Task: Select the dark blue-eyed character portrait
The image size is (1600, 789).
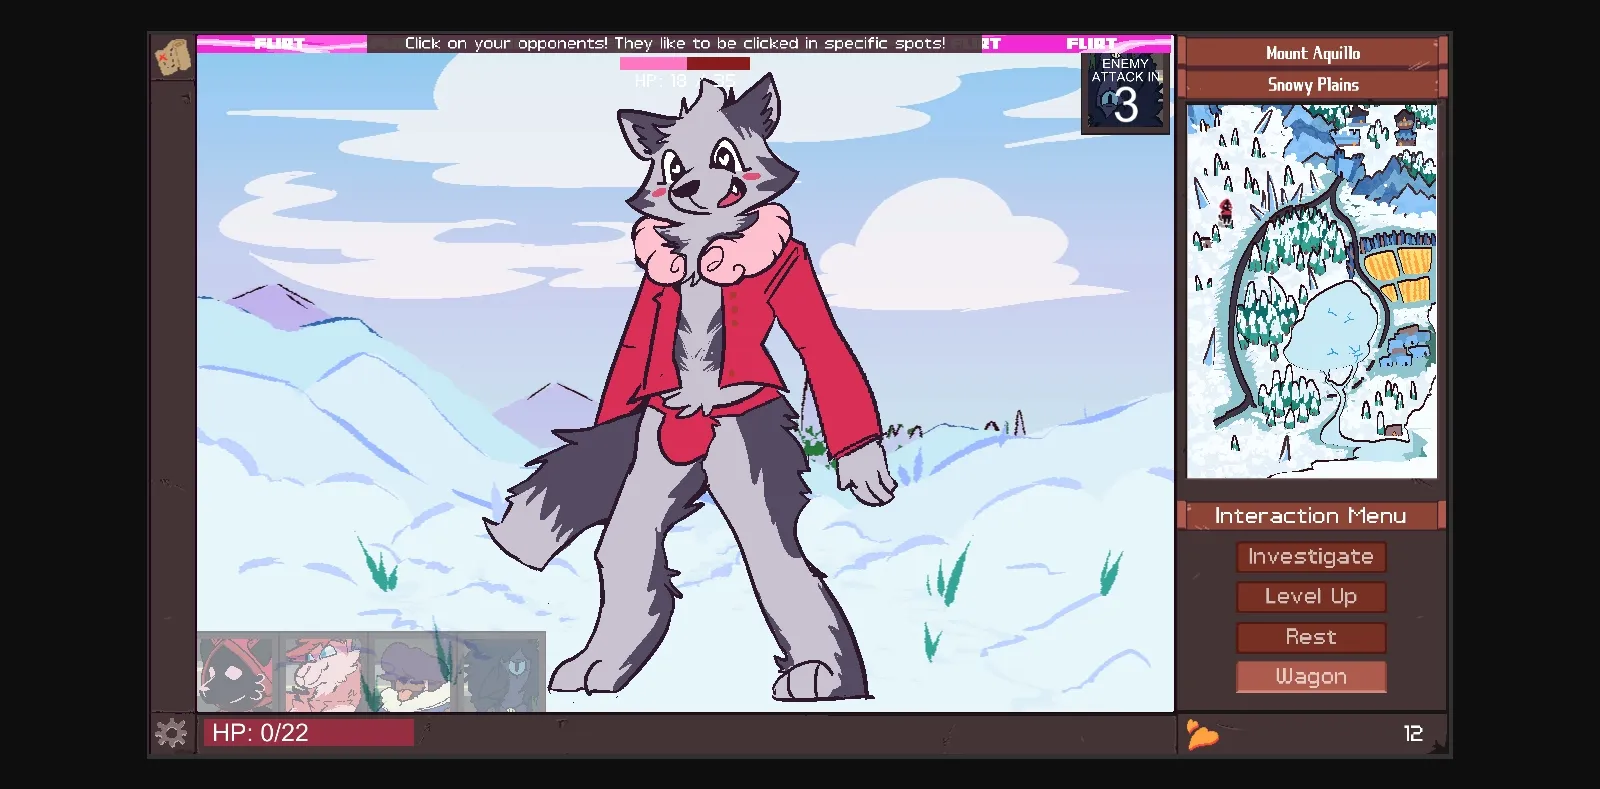Action: click(x=502, y=674)
